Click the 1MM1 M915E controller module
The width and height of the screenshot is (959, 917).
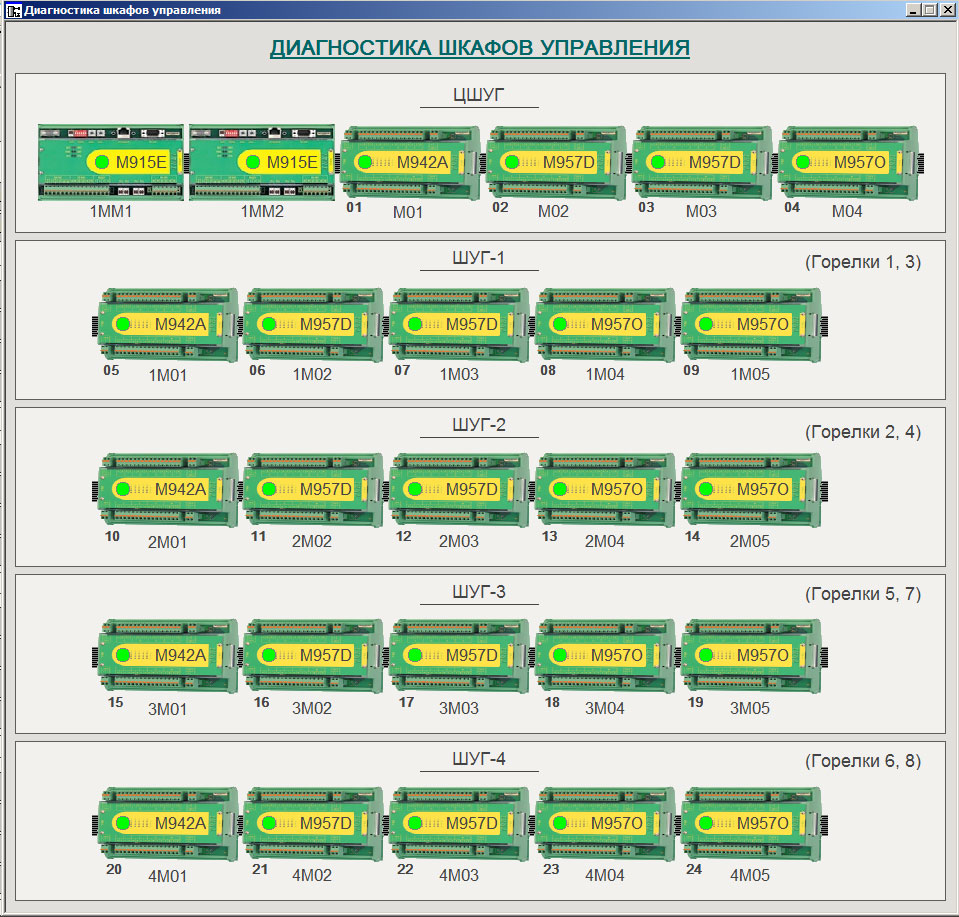(x=110, y=162)
